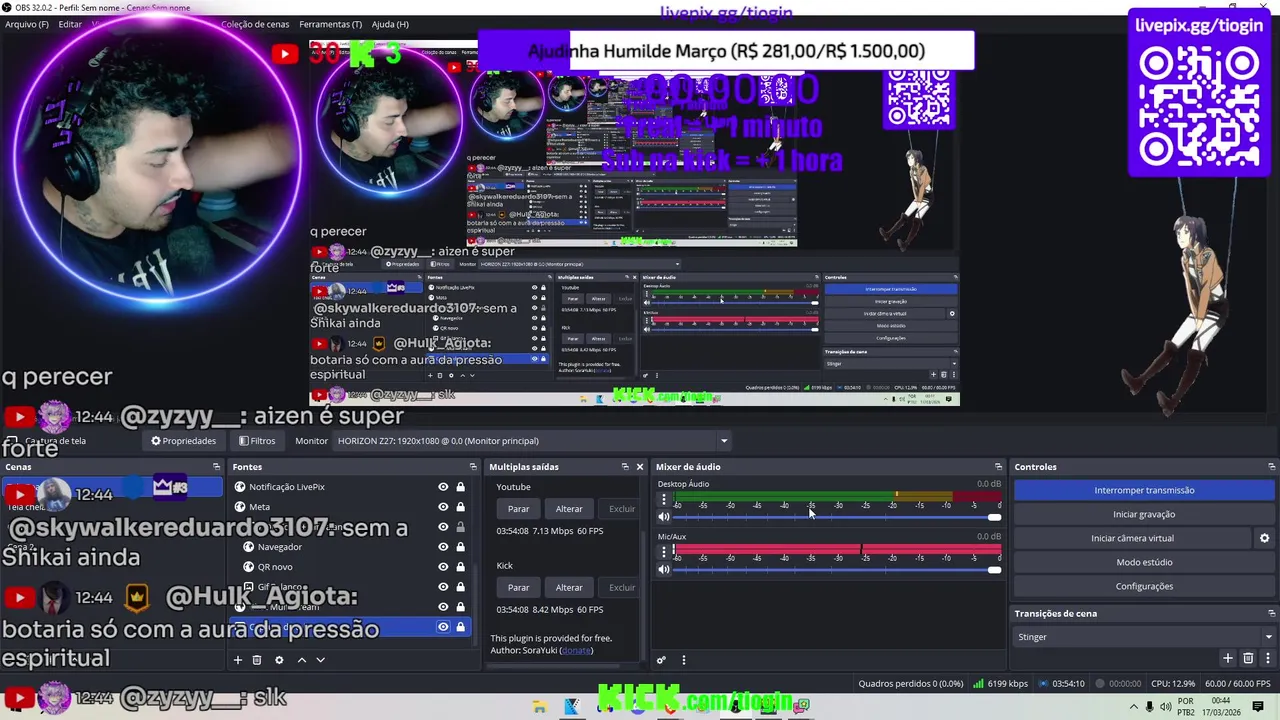This screenshot has width=1280, height=720.
Task: Select the Navegador source row
Action: 350,547
